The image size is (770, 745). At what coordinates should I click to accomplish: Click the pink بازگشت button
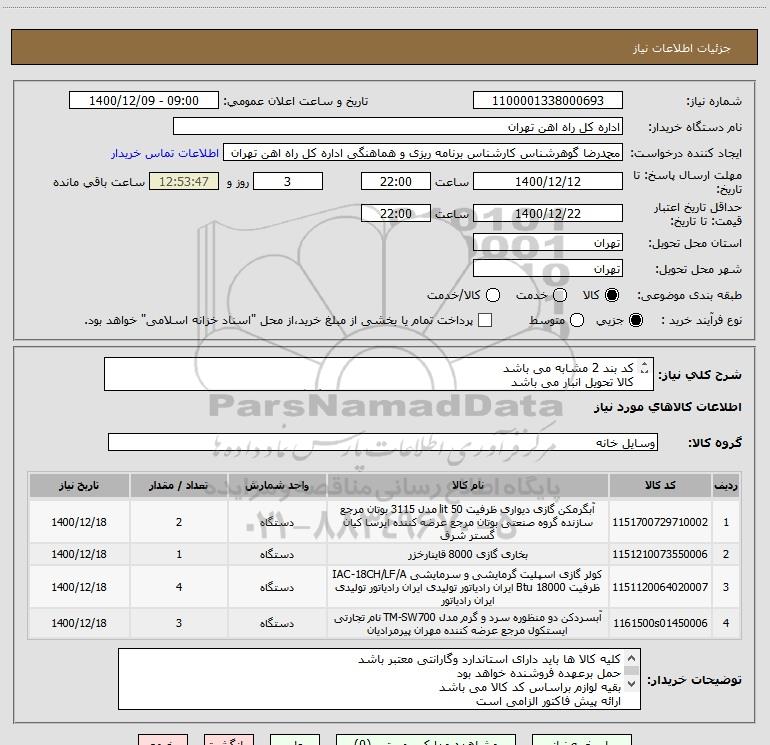point(229,740)
